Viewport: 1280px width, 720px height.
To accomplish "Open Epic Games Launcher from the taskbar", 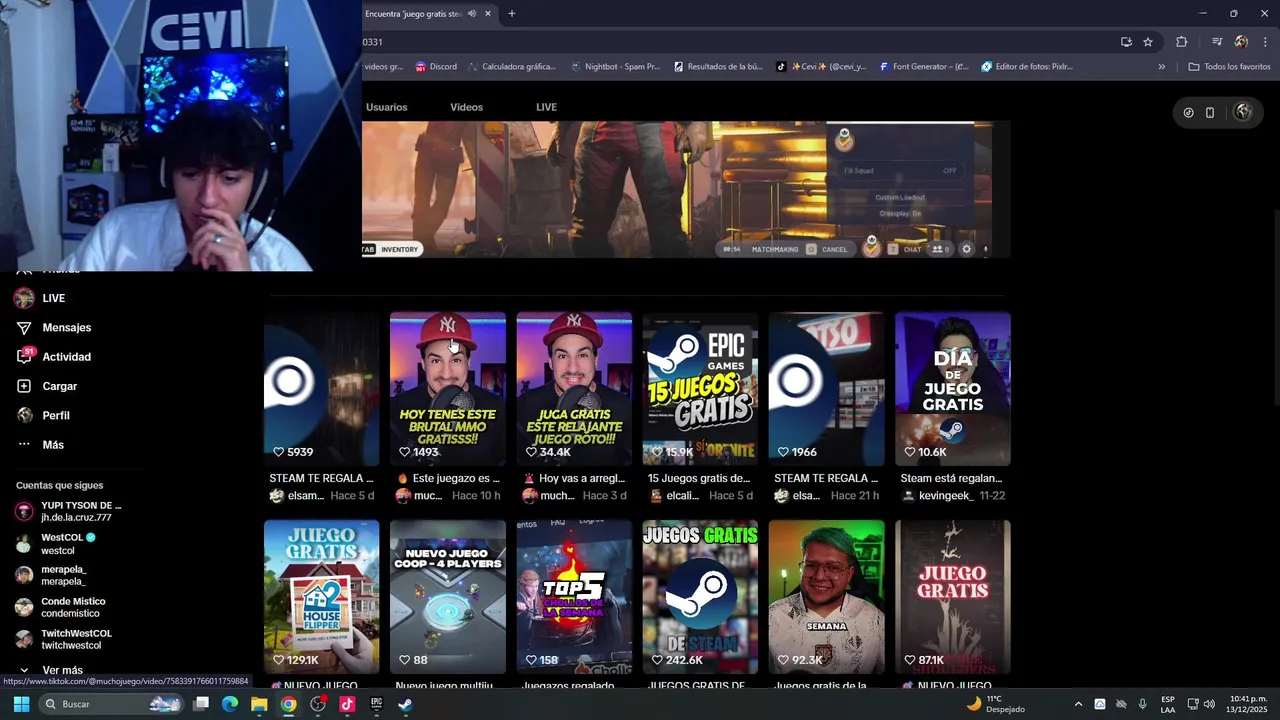I will click(x=376, y=704).
